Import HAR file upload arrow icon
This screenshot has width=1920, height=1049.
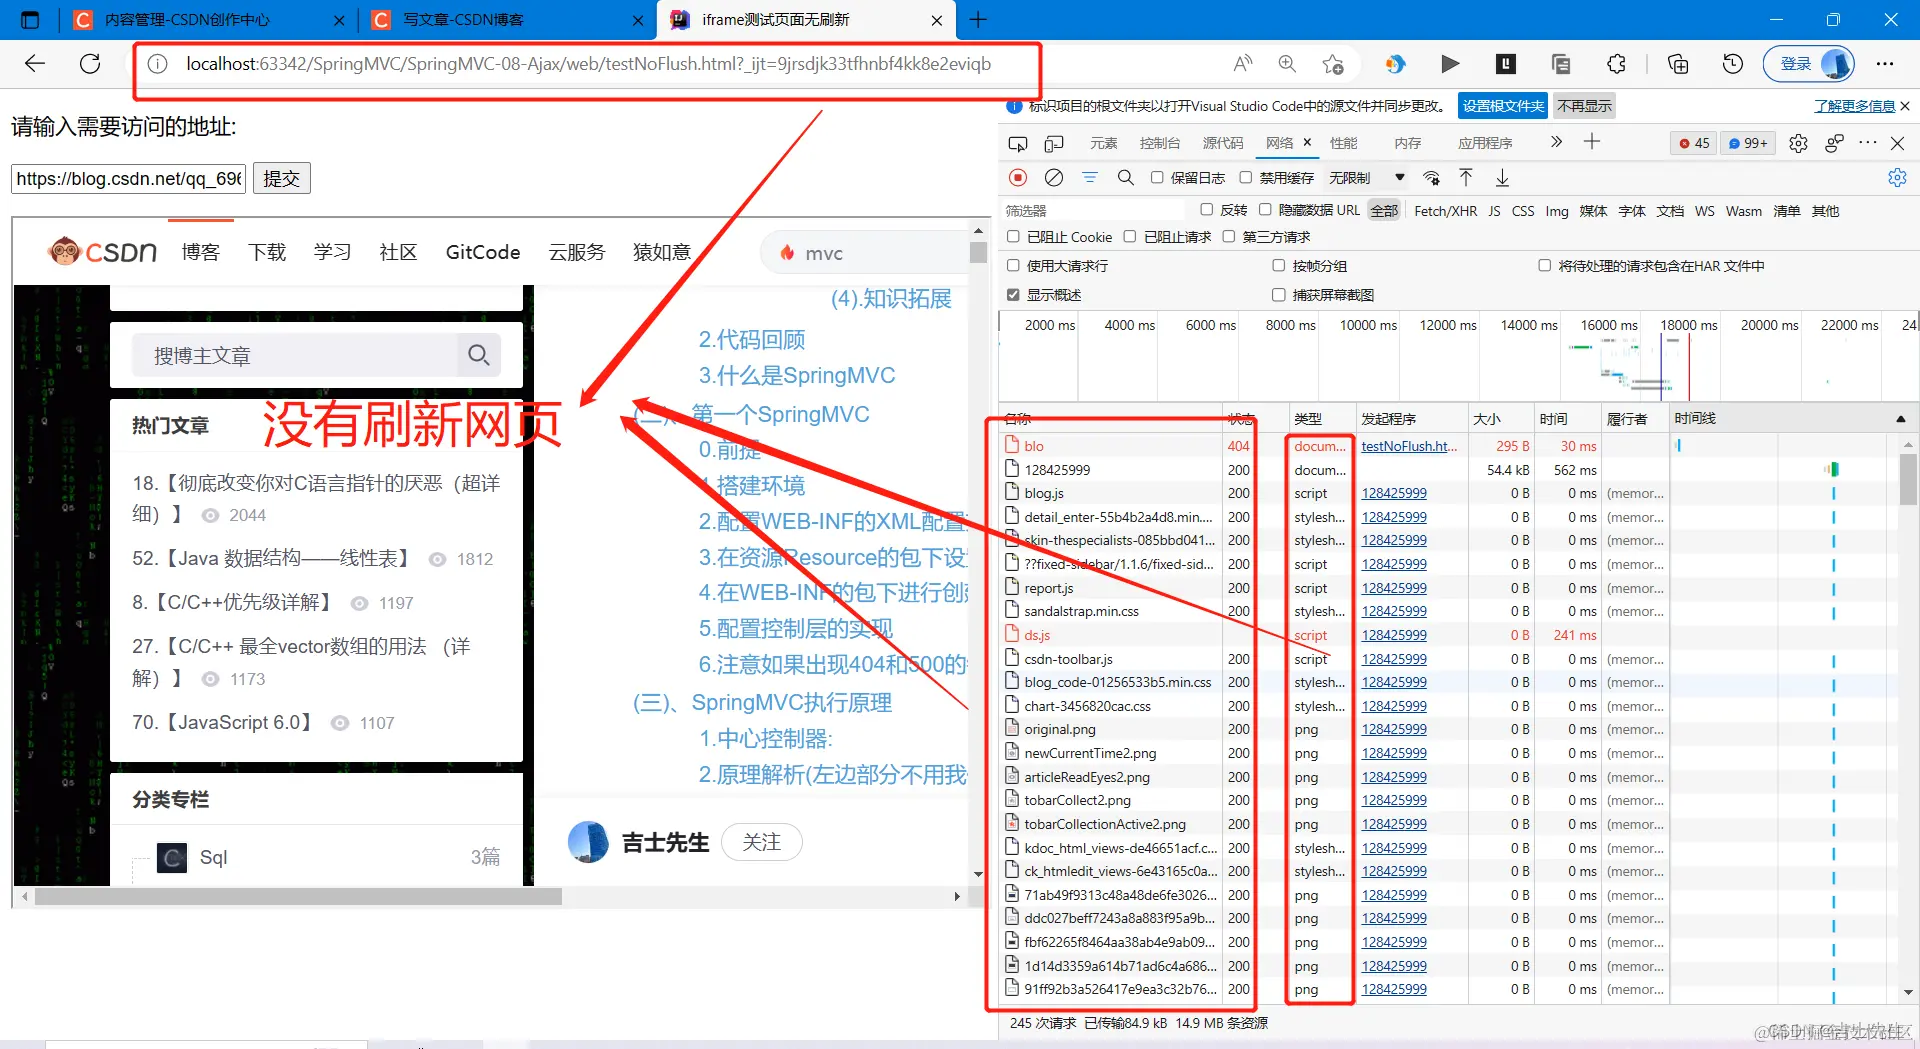[1466, 177]
